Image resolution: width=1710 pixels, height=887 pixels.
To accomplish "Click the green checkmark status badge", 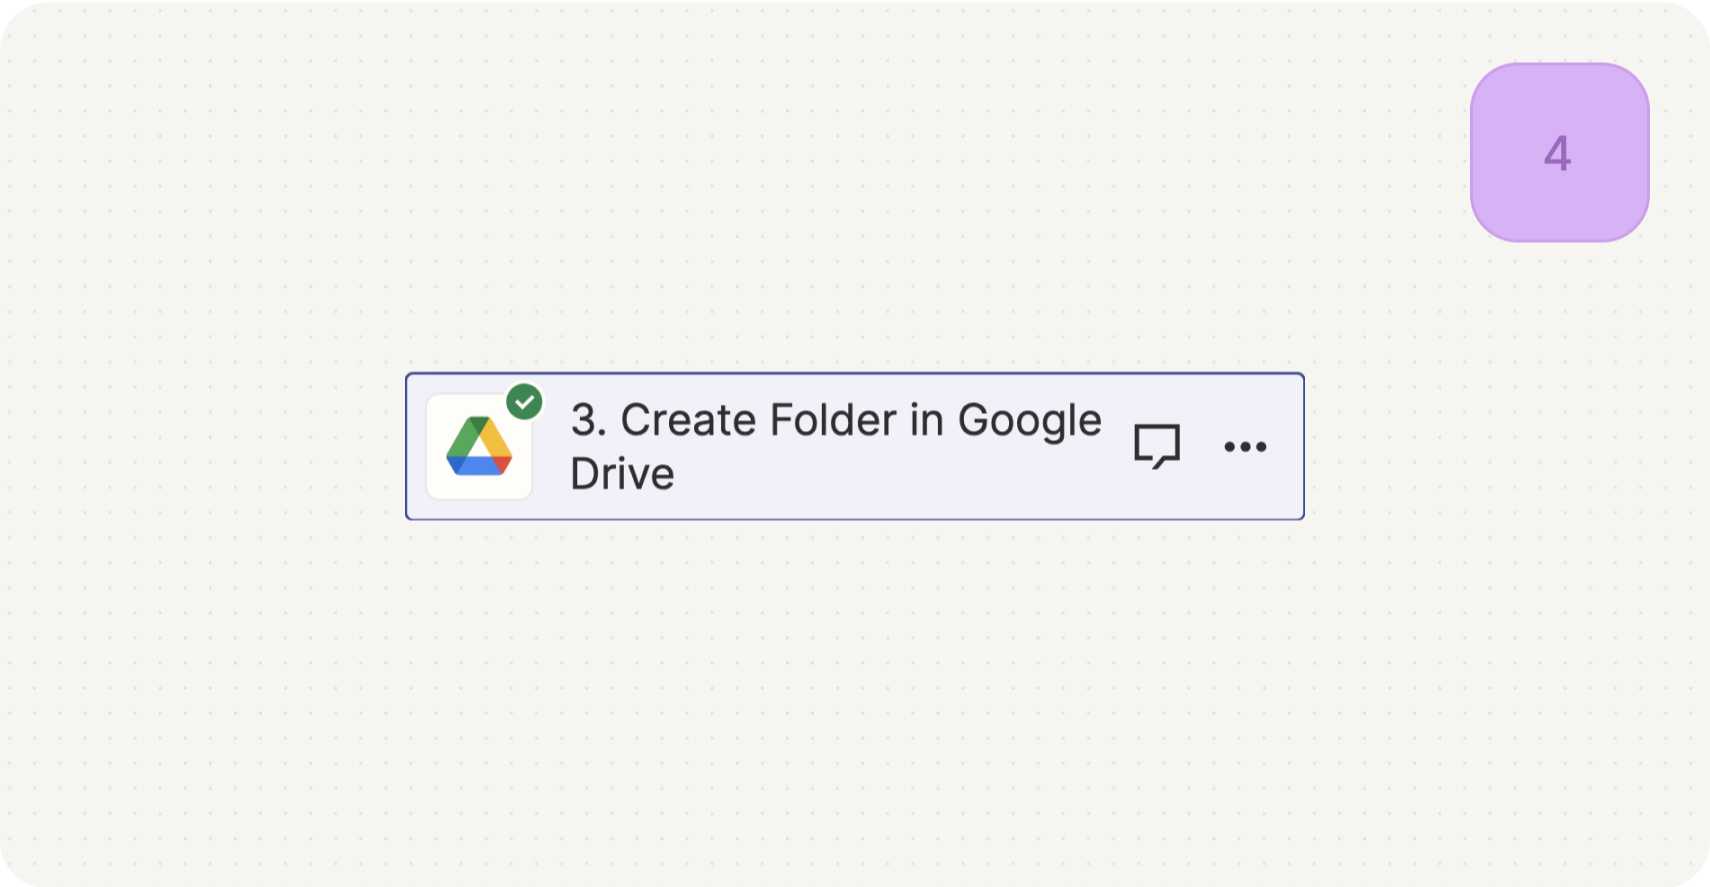I will [x=524, y=402].
